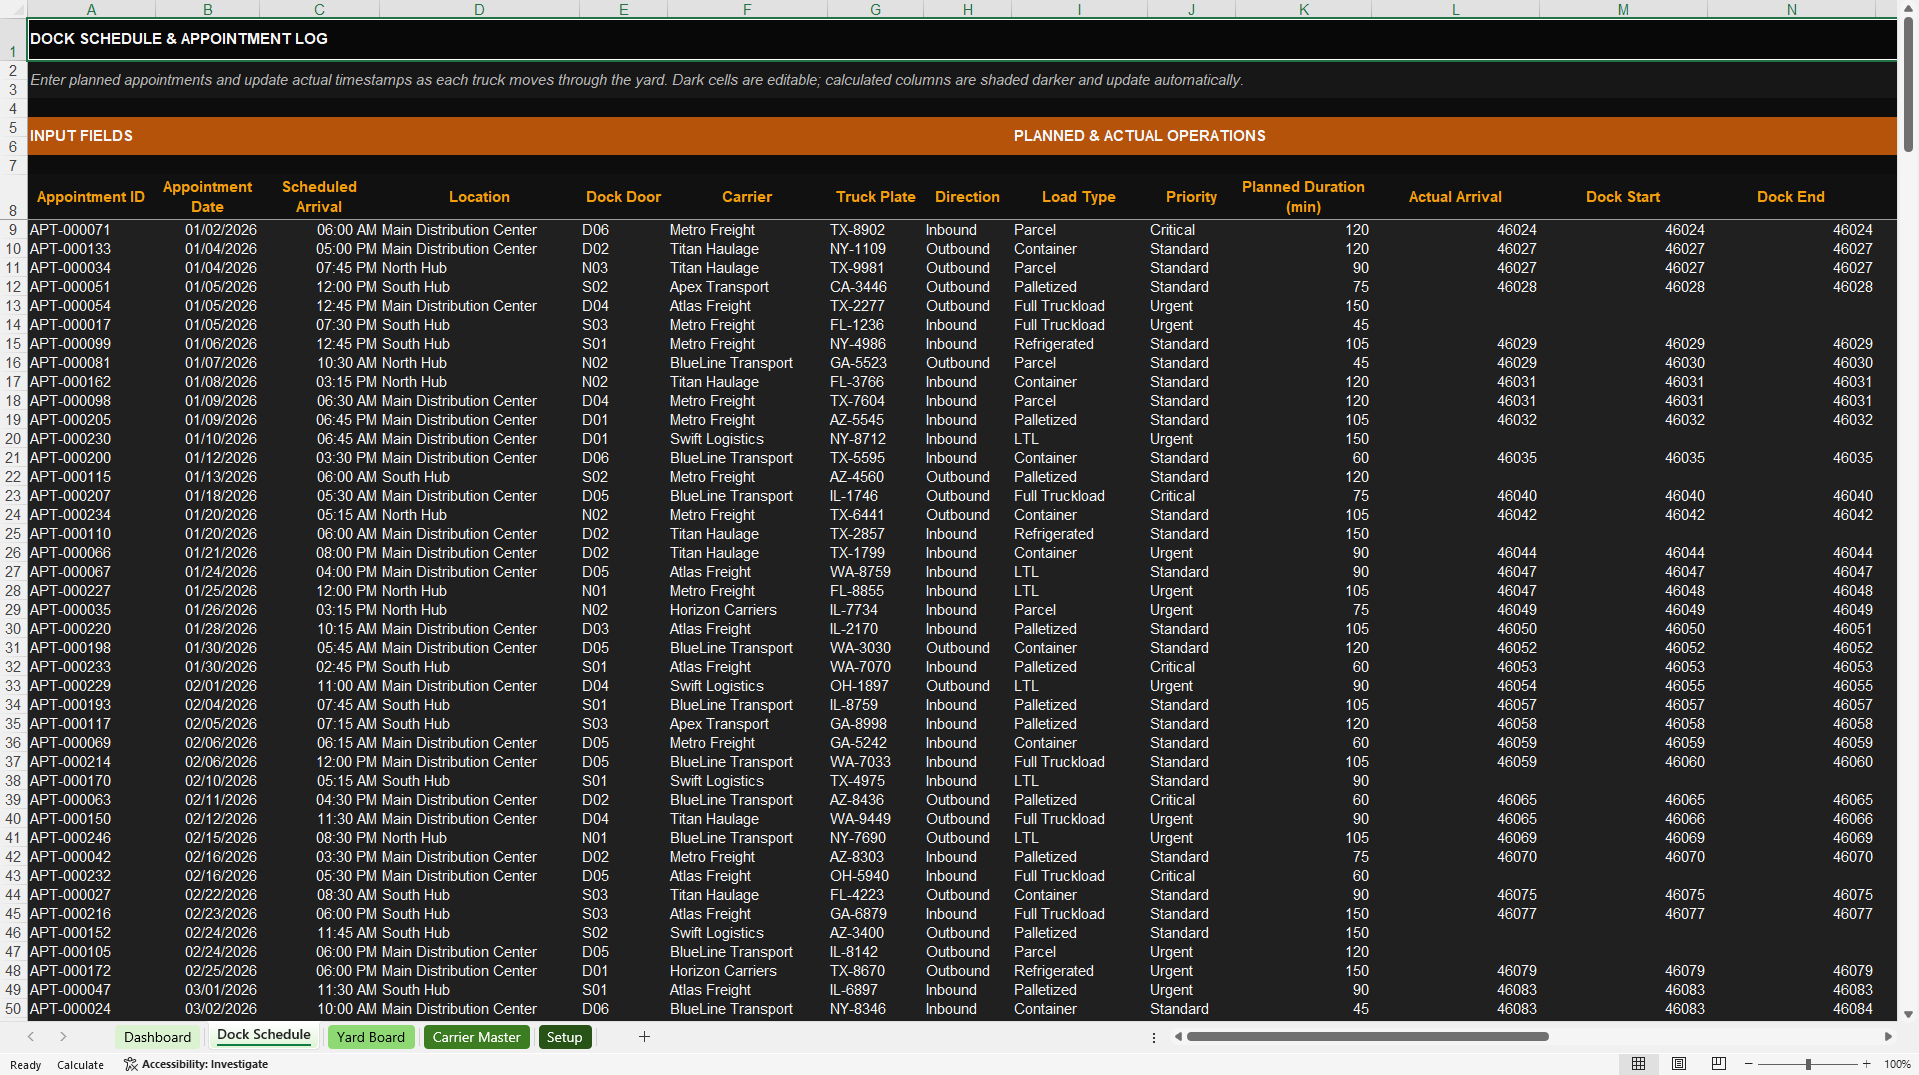Click the zoom out minus icon
1919x1075 pixels.
click(x=1749, y=1064)
